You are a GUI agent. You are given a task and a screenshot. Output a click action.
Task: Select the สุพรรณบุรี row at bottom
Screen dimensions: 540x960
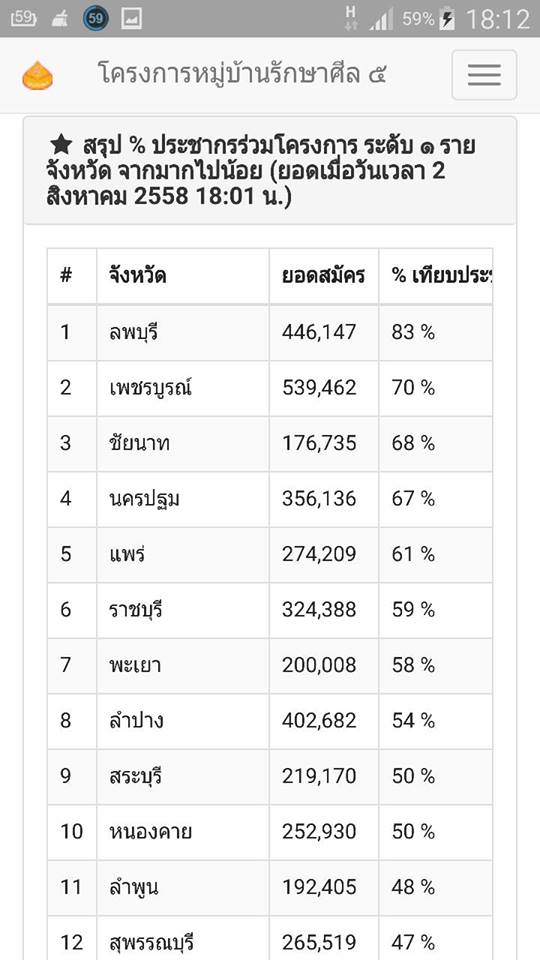270,938
